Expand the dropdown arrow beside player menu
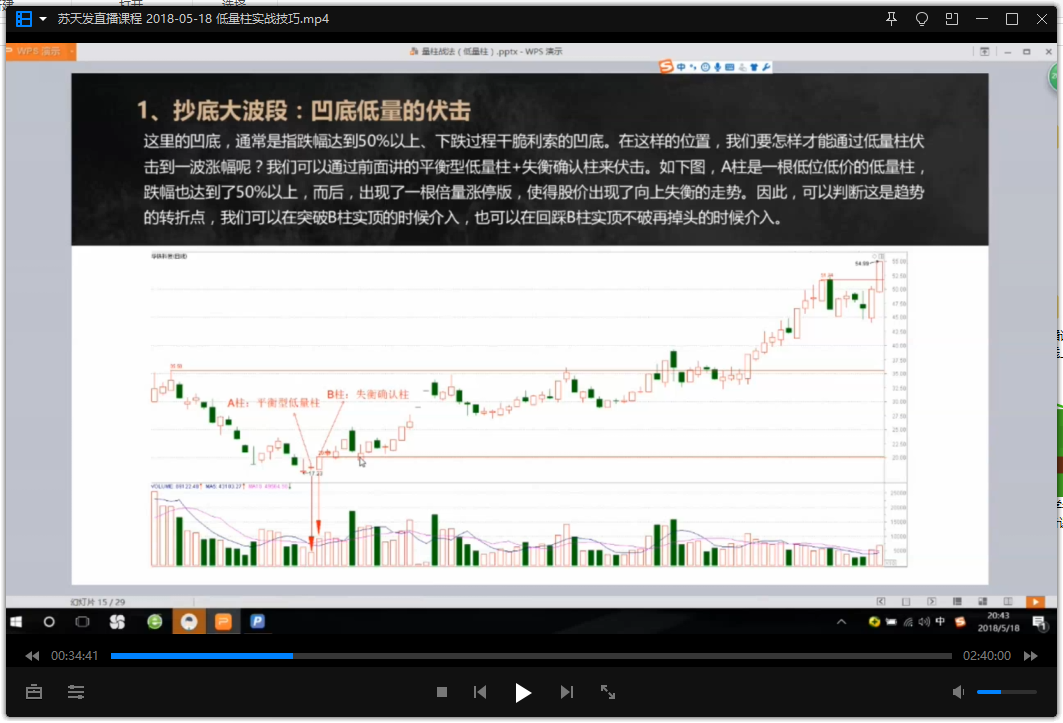The height and width of the screenshot is (723, 1063). coord(43,19)
